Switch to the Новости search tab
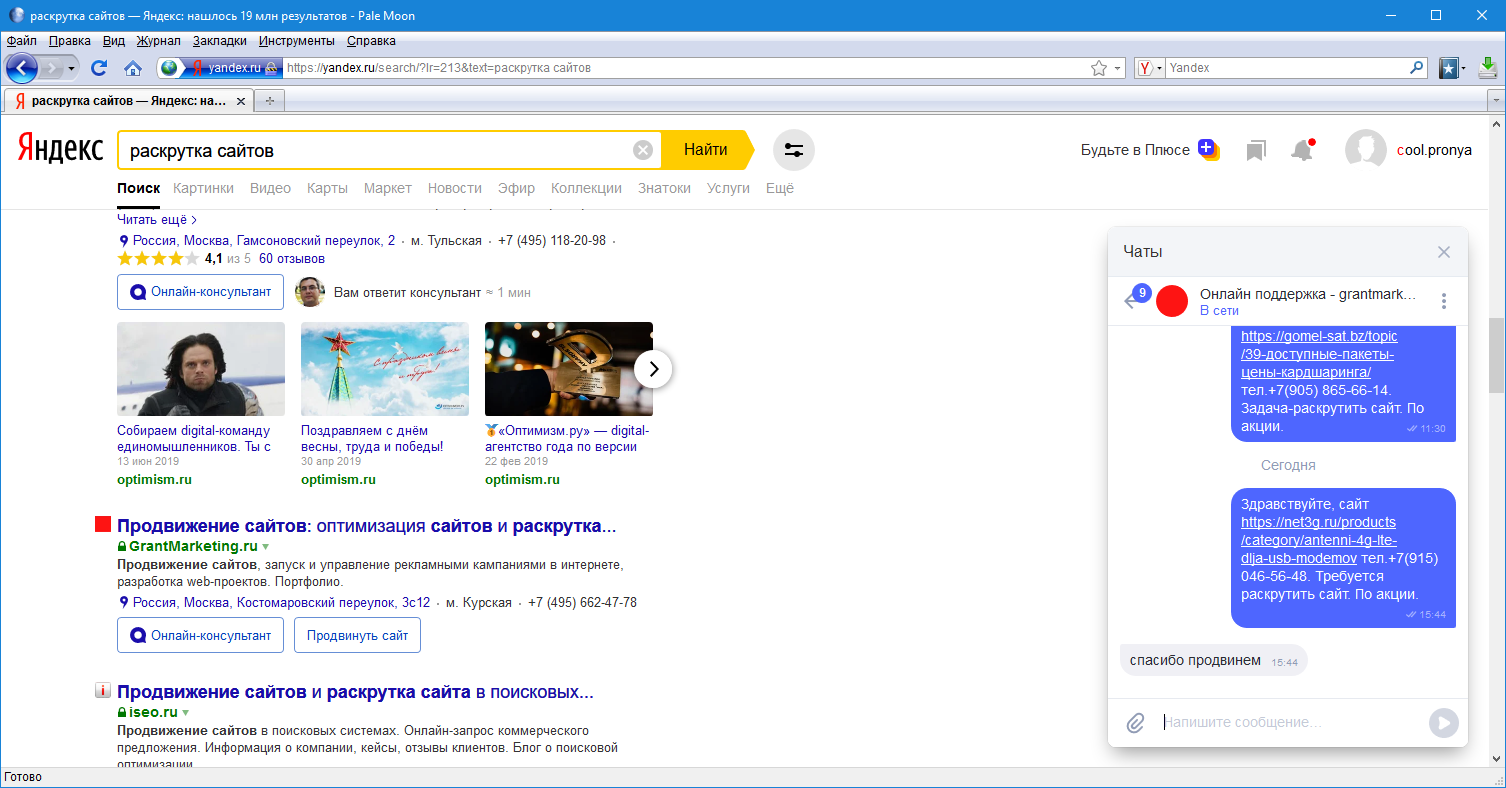Screen dimensions: 1506x788 tap(455, 188)
